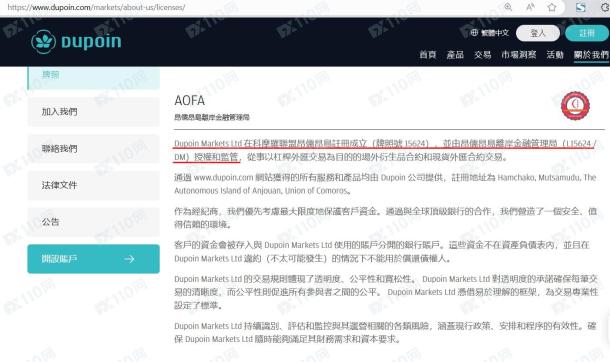Click the arrow on 開設賬戶 button

(129, 259)
